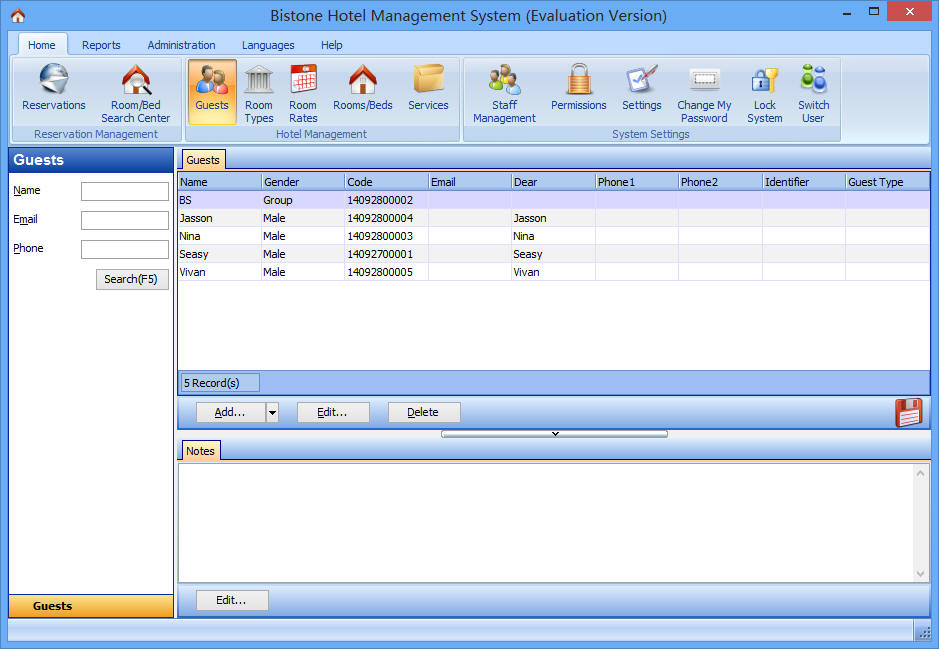Screen dimensions: 939x649
Task: Open Rooms/Beds management
Action: coord(363,88)
